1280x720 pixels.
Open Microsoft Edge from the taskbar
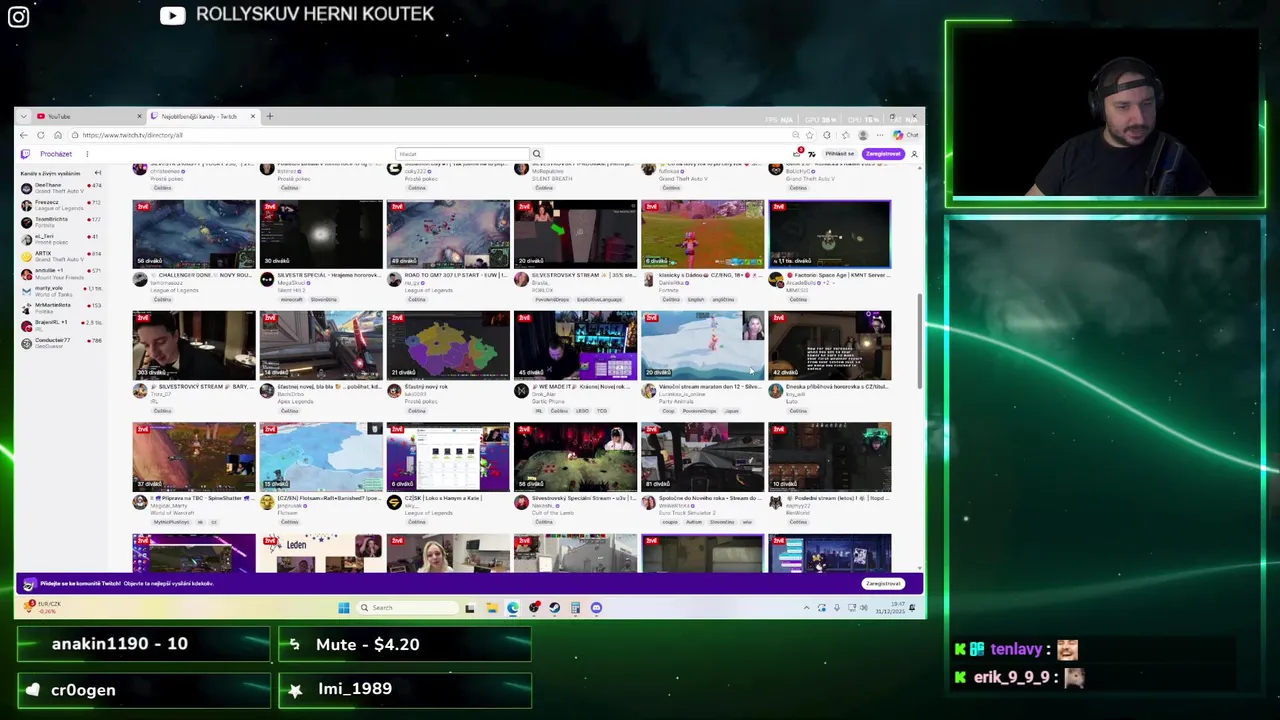point(513,607)
